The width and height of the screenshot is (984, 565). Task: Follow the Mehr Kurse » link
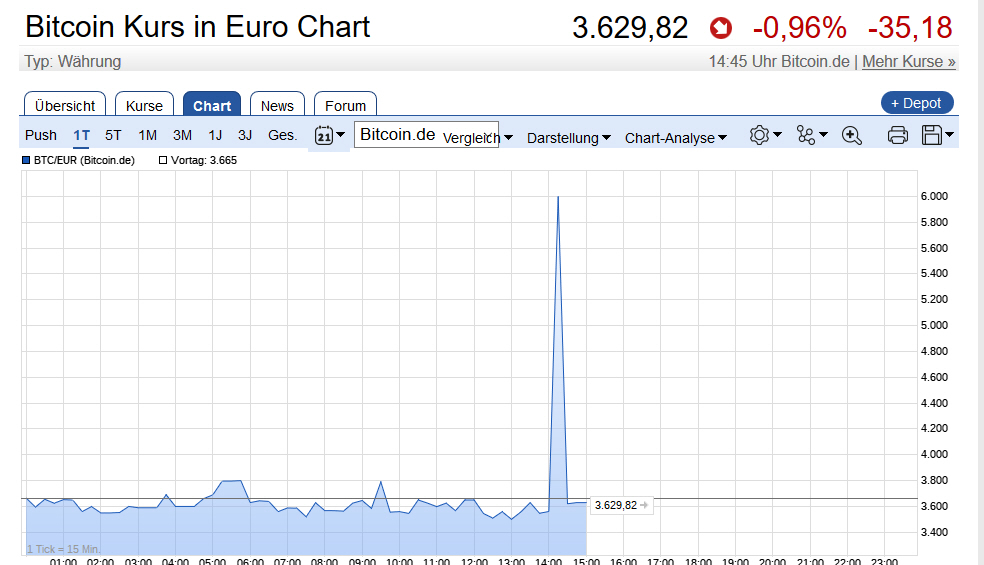coord(909,62)
